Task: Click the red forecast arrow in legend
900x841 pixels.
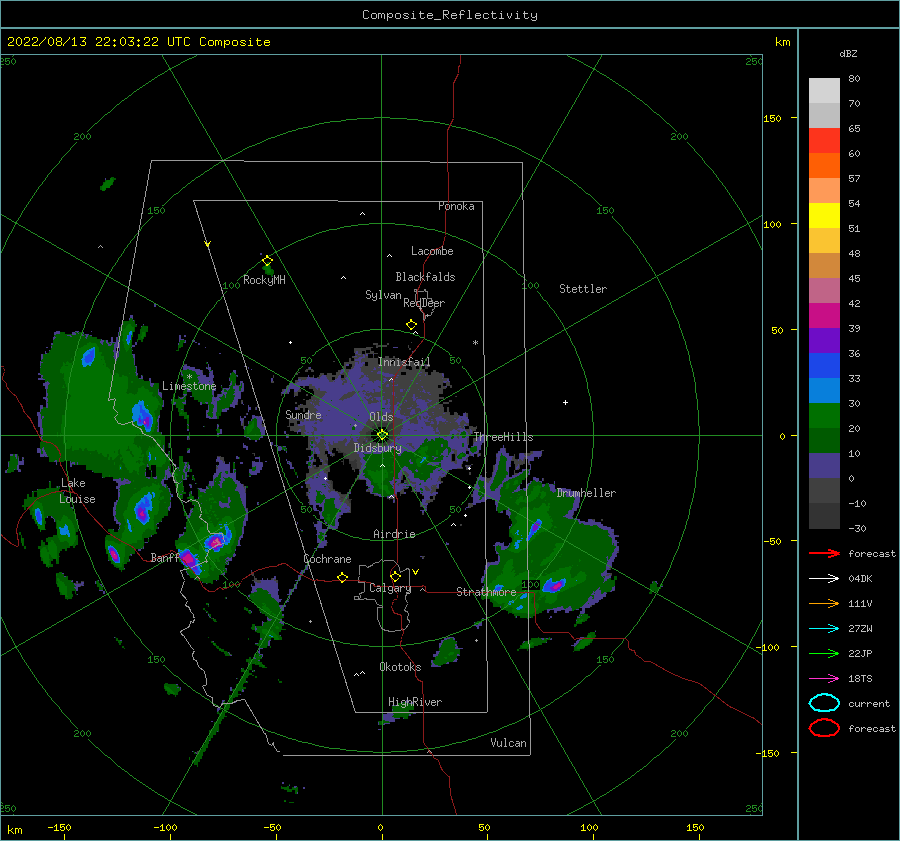Action: point(824,553)
